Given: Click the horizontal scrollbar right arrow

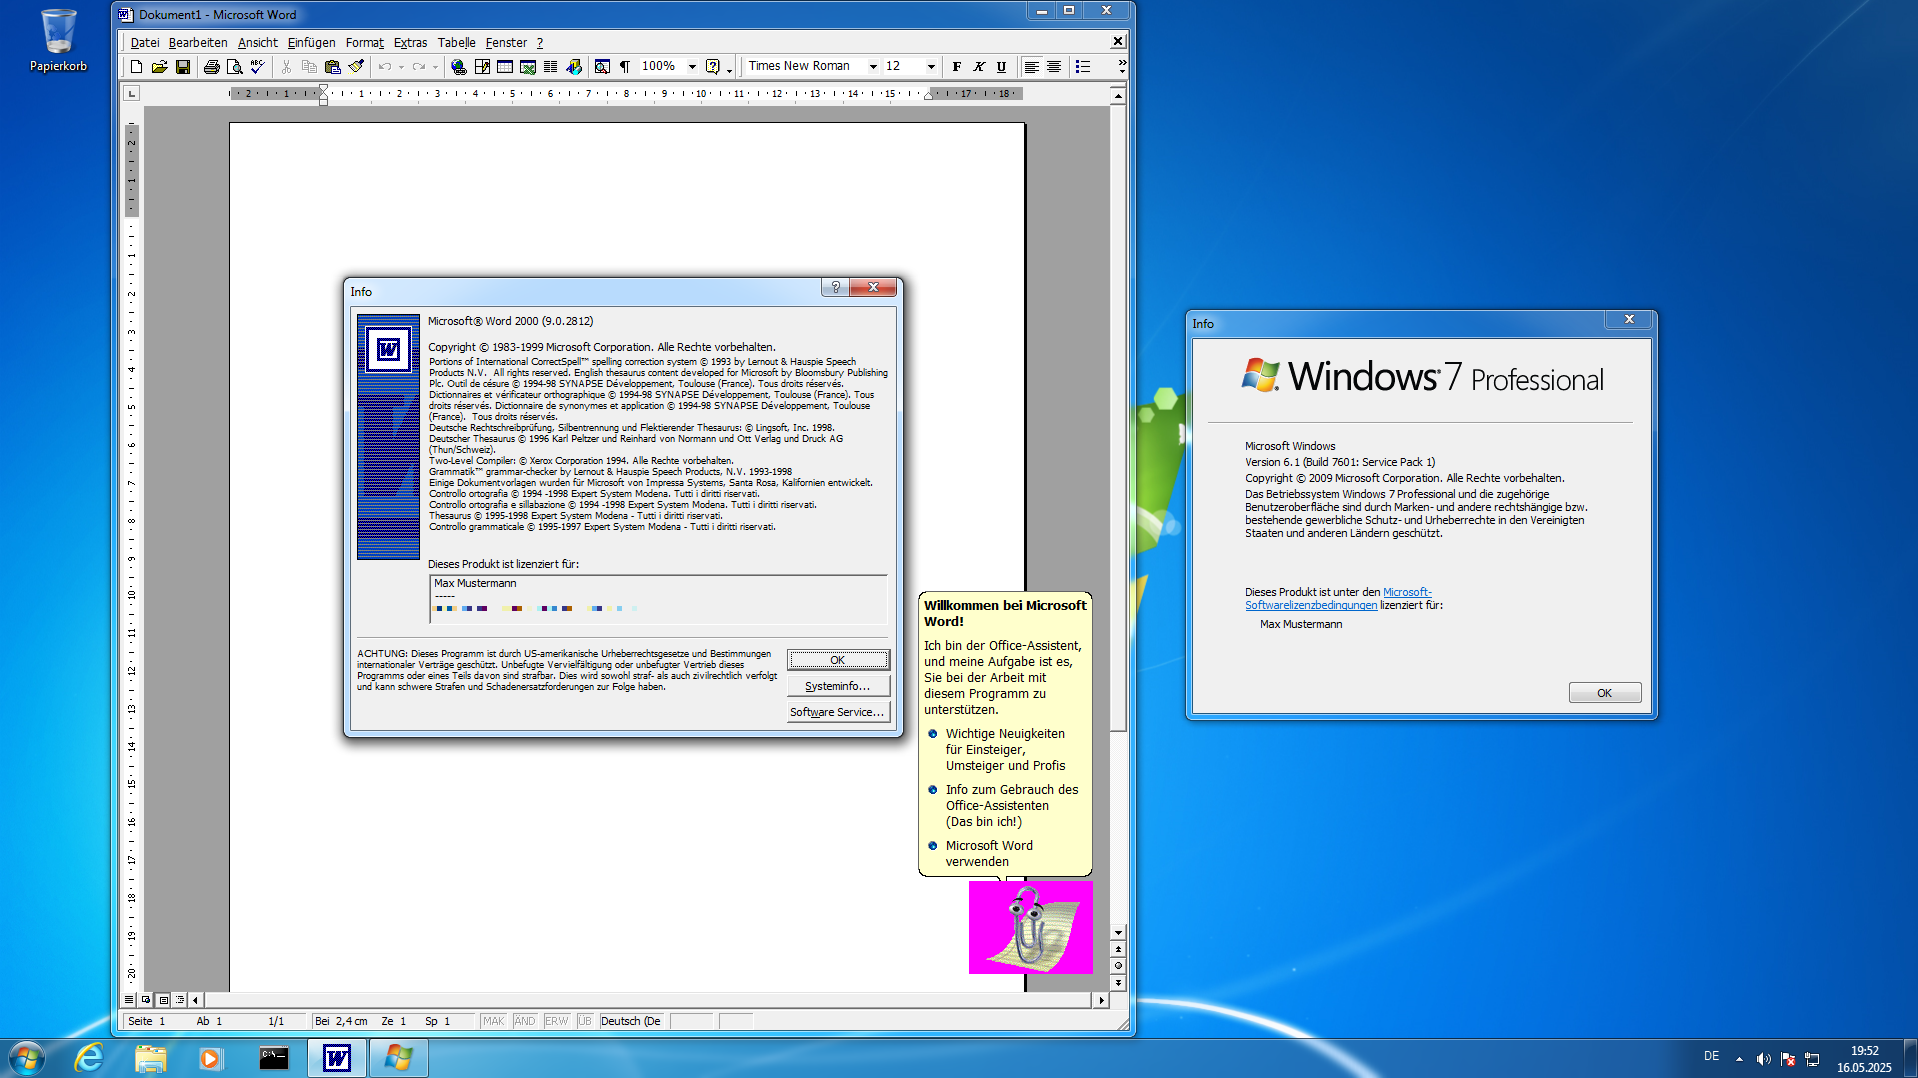Looking at the screenshot, I should [1102, 999].
